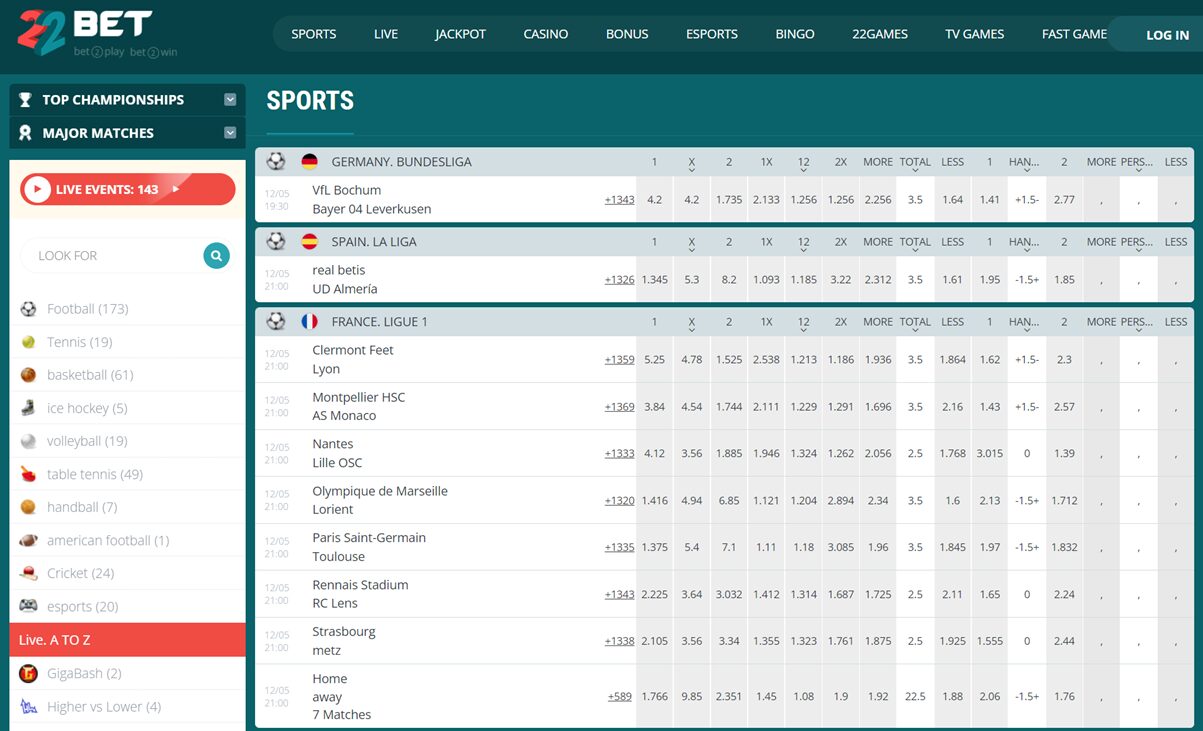Expand +1343 markets for VfL Bochum match

(619, 200)
